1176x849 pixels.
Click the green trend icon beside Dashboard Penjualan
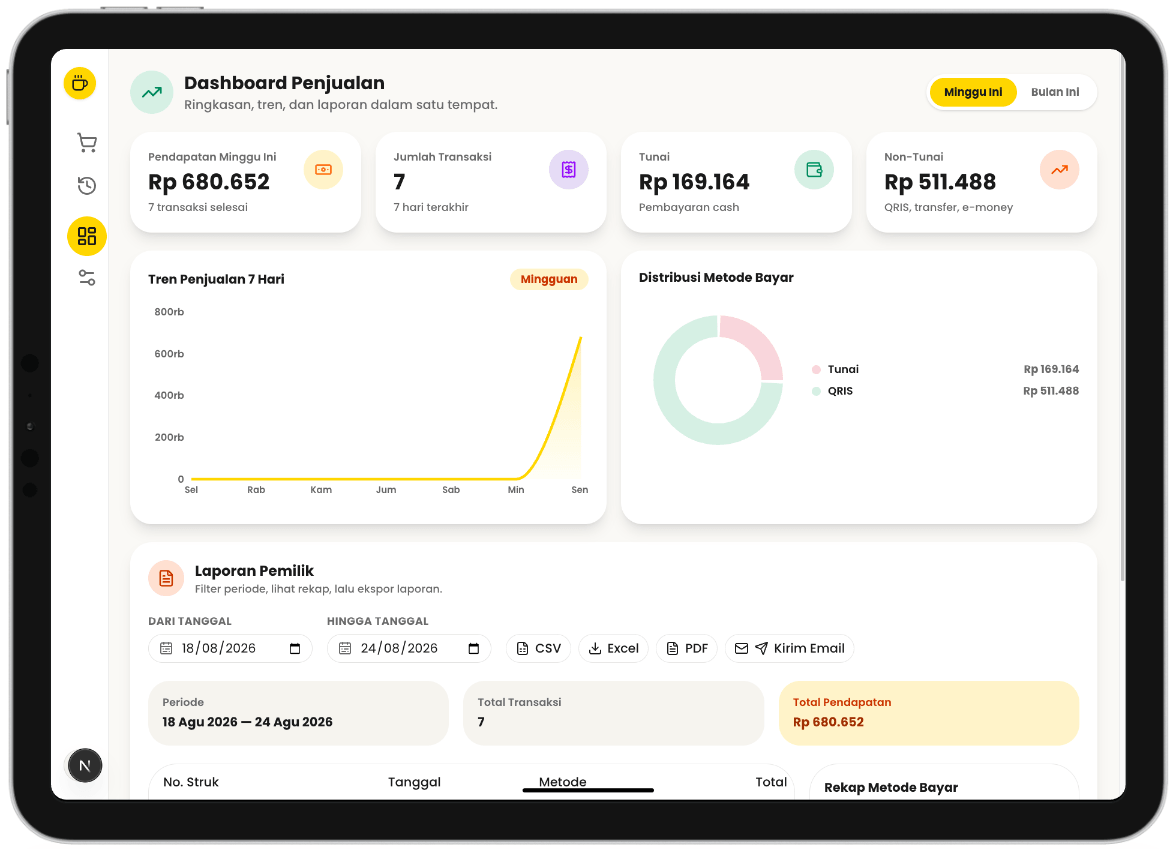[152, 92]
